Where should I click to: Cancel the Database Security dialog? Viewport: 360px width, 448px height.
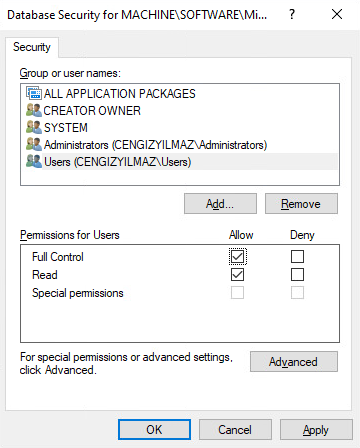pos(235,430)
